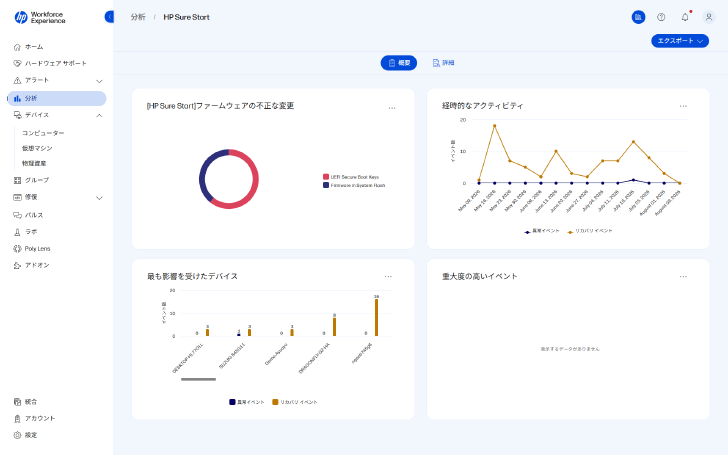
Task: Click the 分析 breadcrumb link
Action: 138,17
